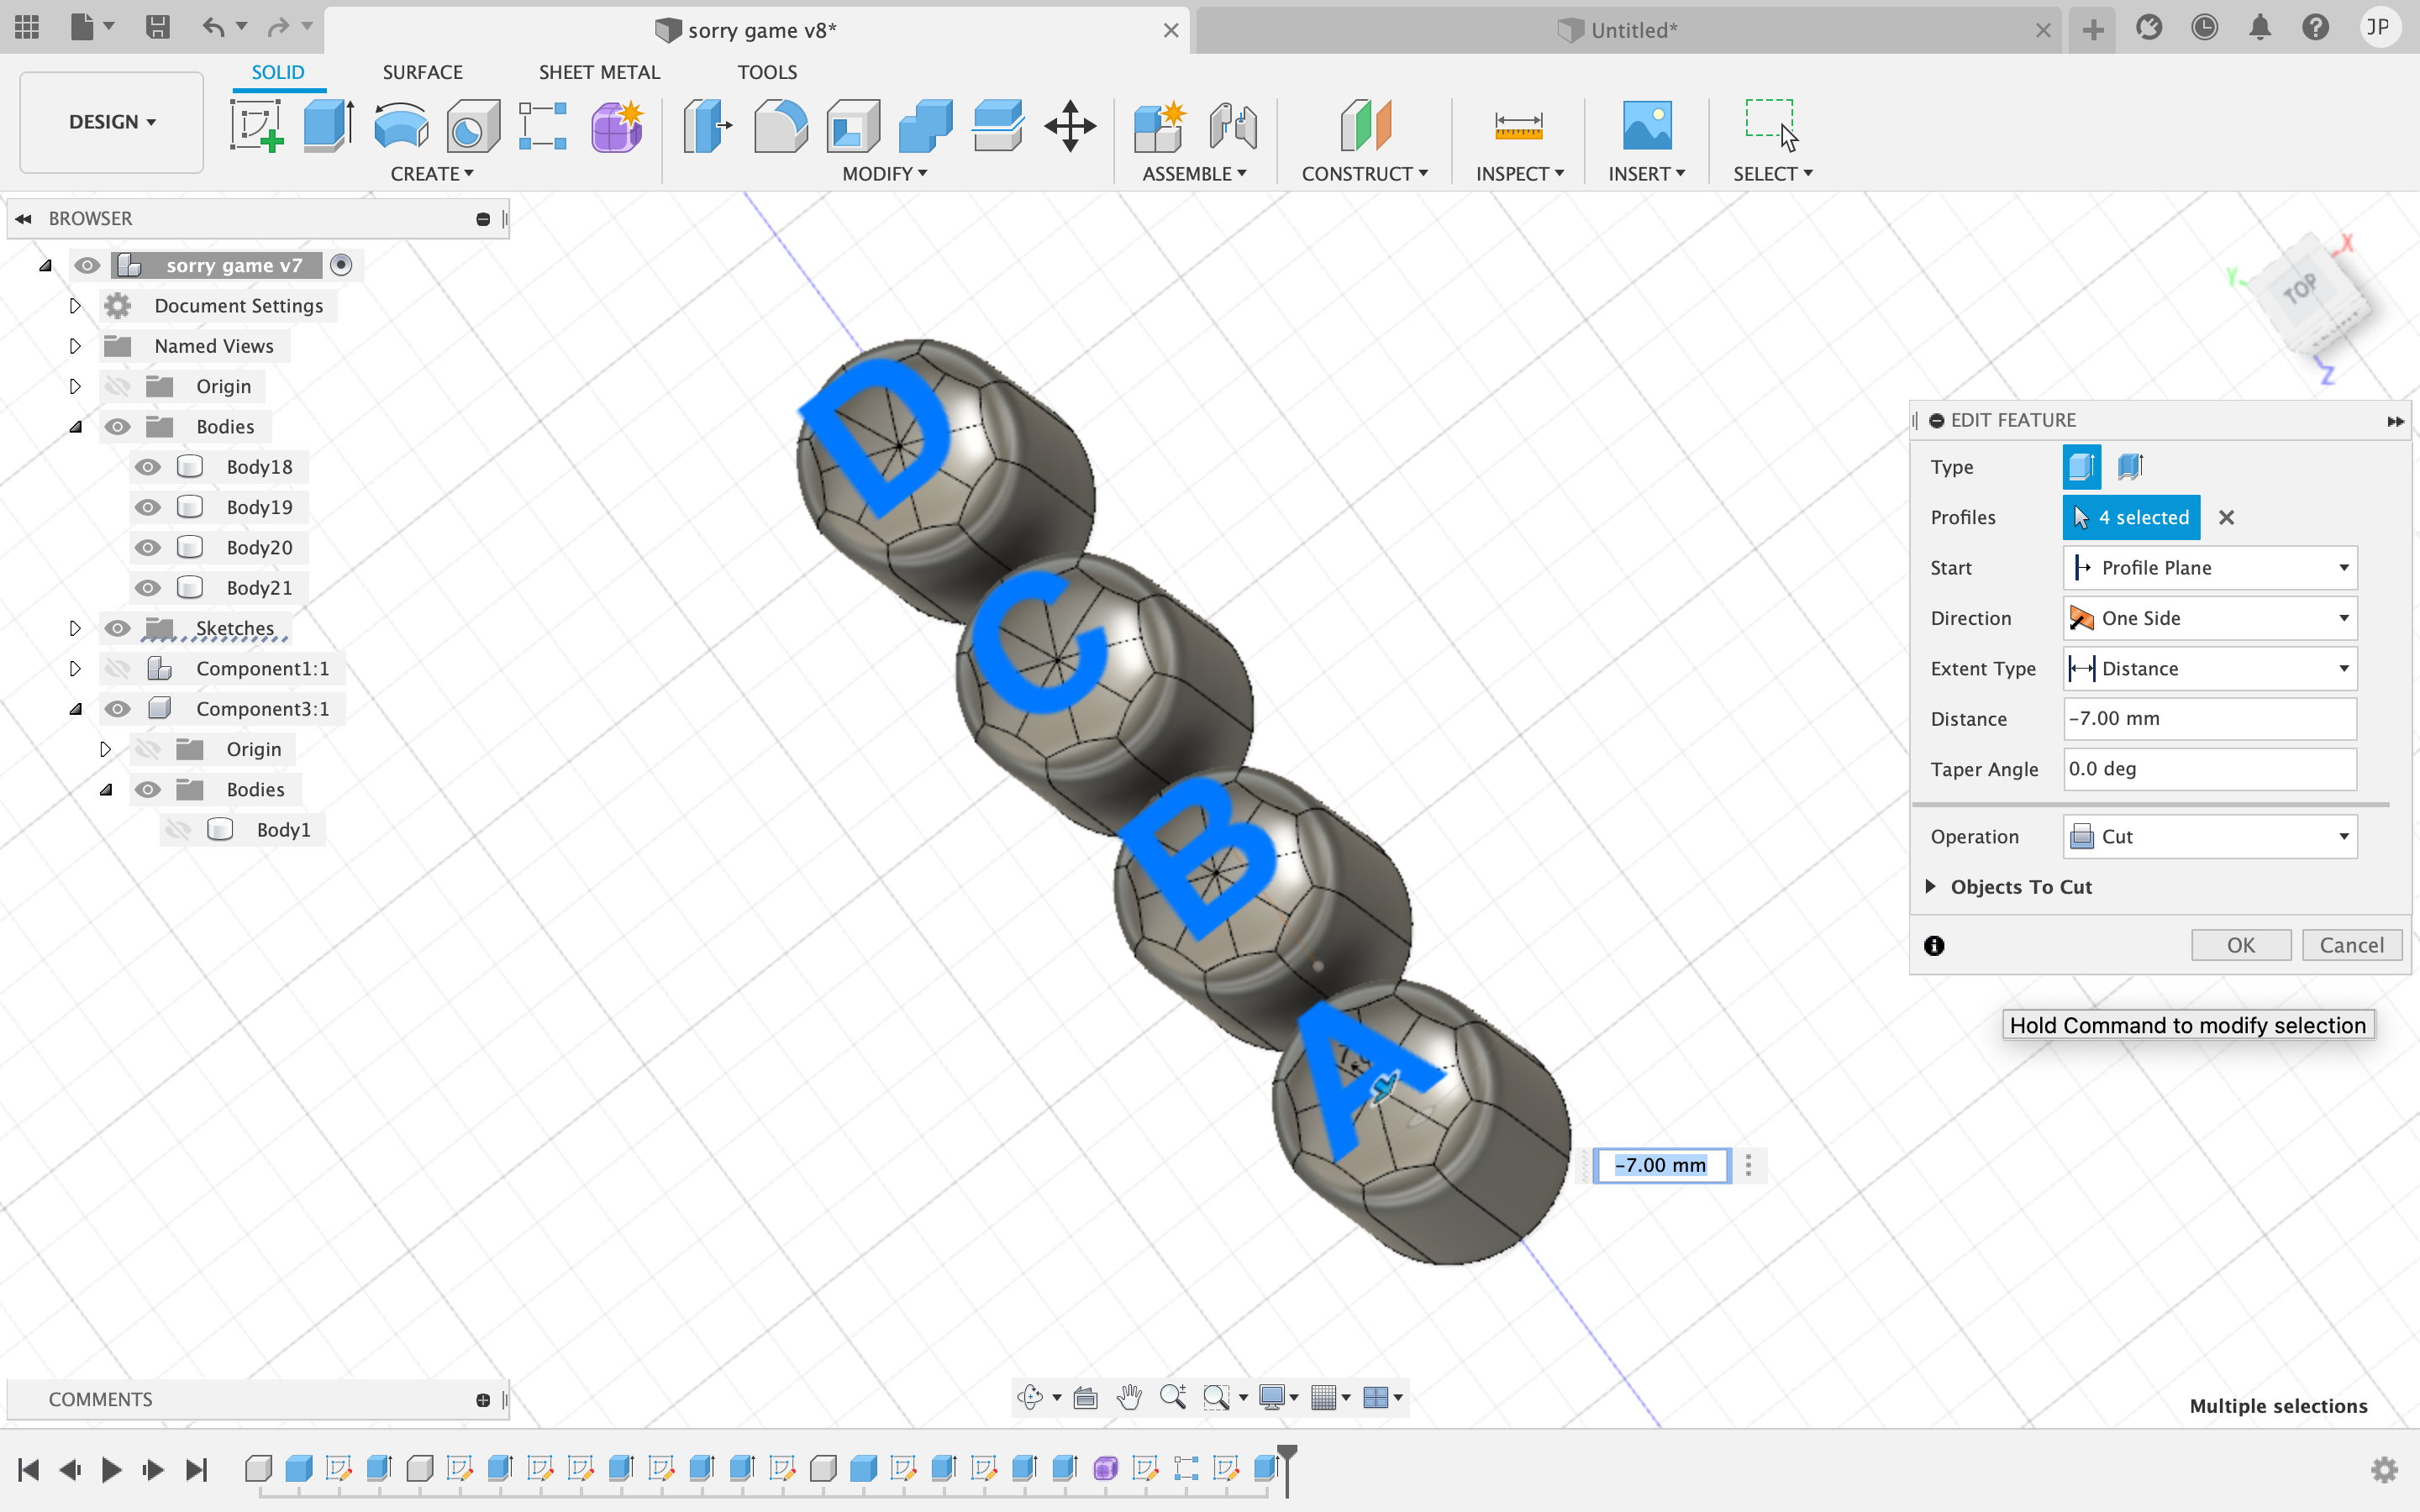The height and width of the screenshot is (1512, 2420).
Task: Play the timeline
Action: click(x=111, y=1469)
